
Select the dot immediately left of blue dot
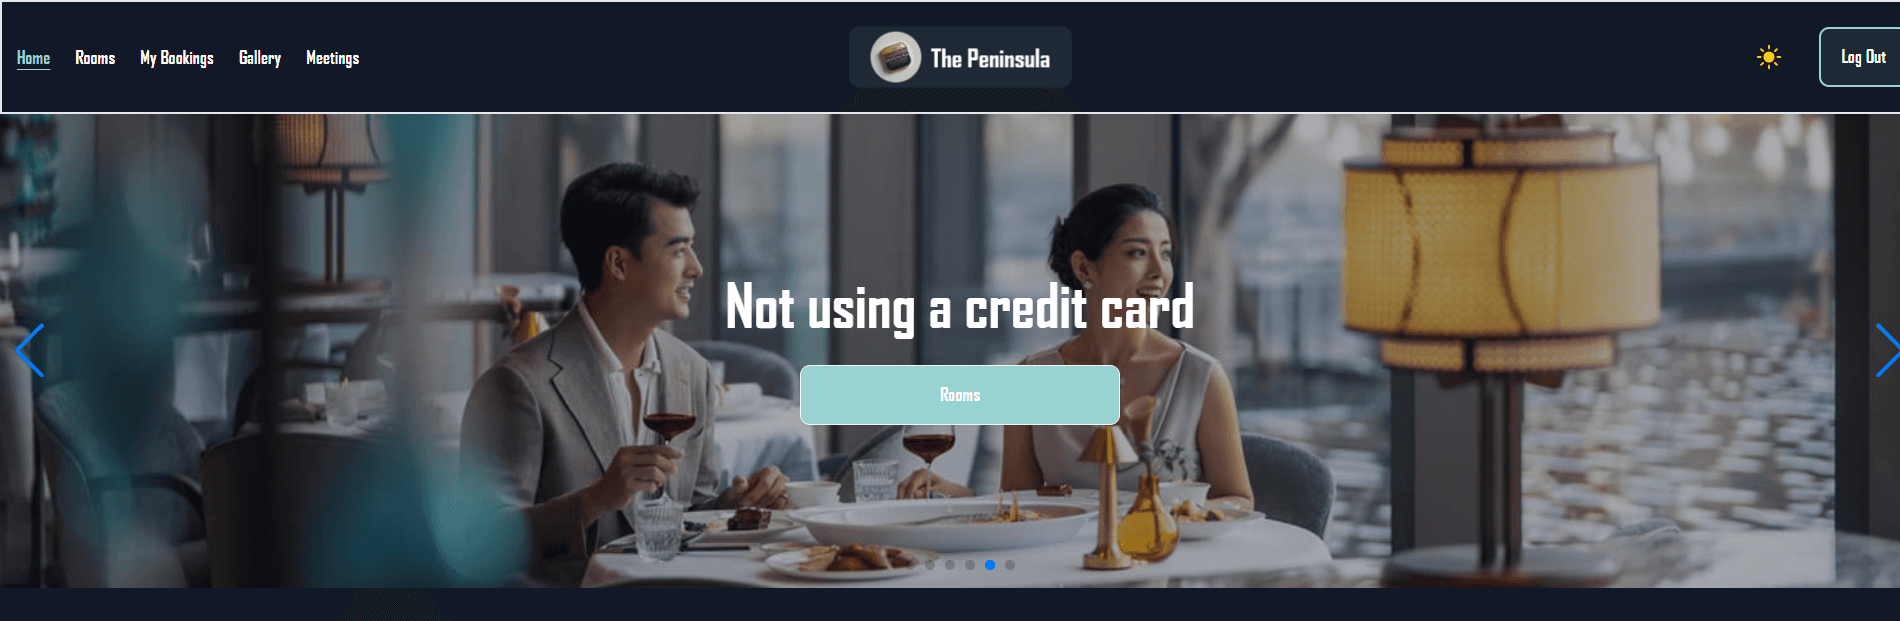click(x=970, y=565)
